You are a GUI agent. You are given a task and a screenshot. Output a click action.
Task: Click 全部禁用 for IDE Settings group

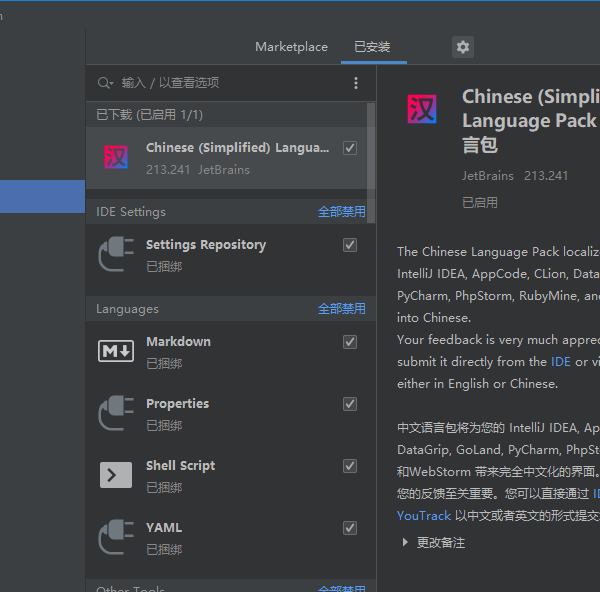tap(341, 212)
